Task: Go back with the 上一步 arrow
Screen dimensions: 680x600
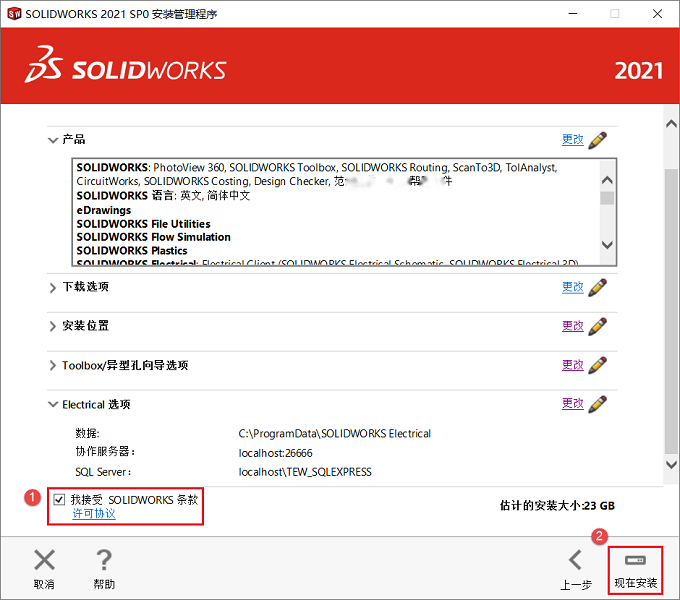Action: click(575, 560)
